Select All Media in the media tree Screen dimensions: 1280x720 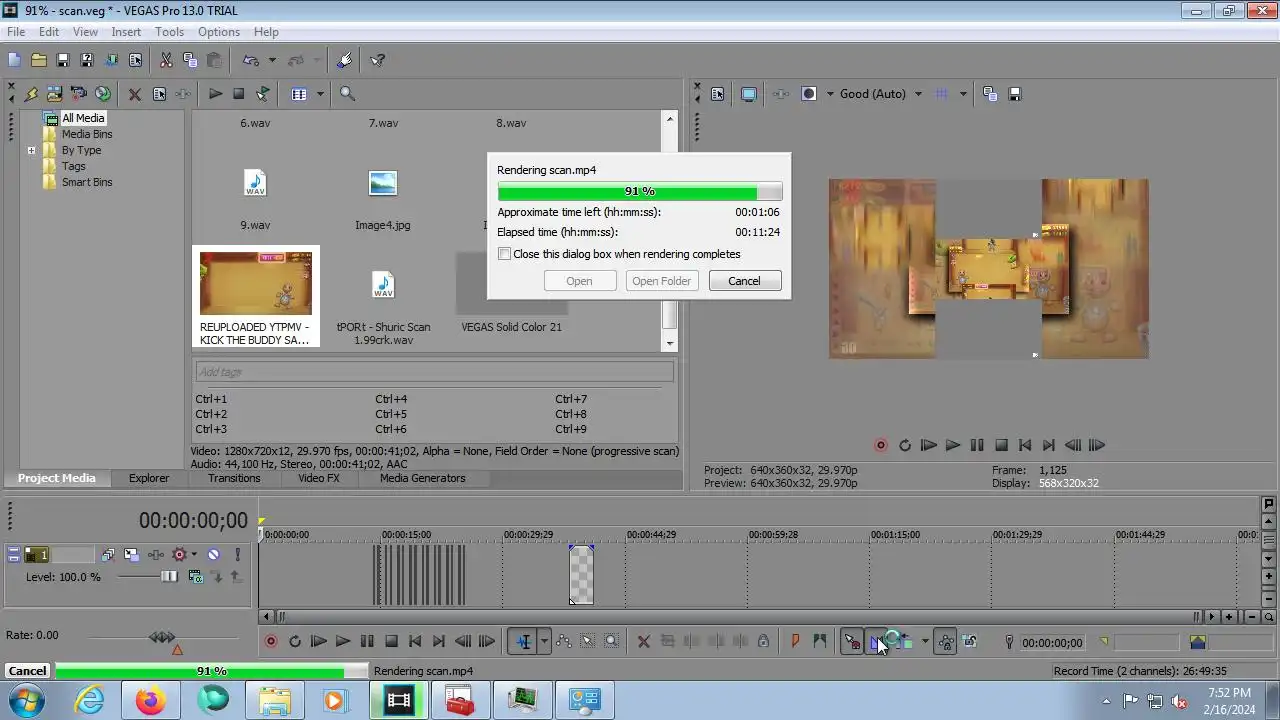tap(83, 118)
